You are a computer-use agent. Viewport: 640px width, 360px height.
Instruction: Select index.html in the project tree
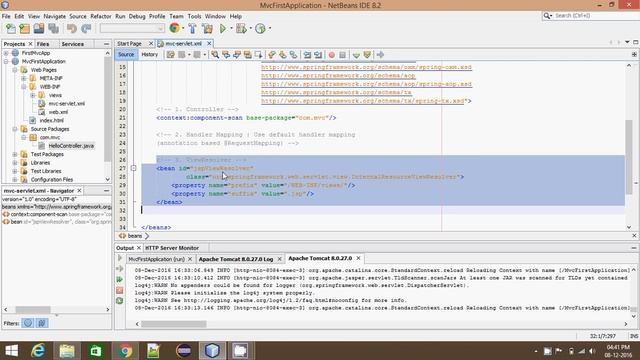pyautogui.click(x=52, y=120)
